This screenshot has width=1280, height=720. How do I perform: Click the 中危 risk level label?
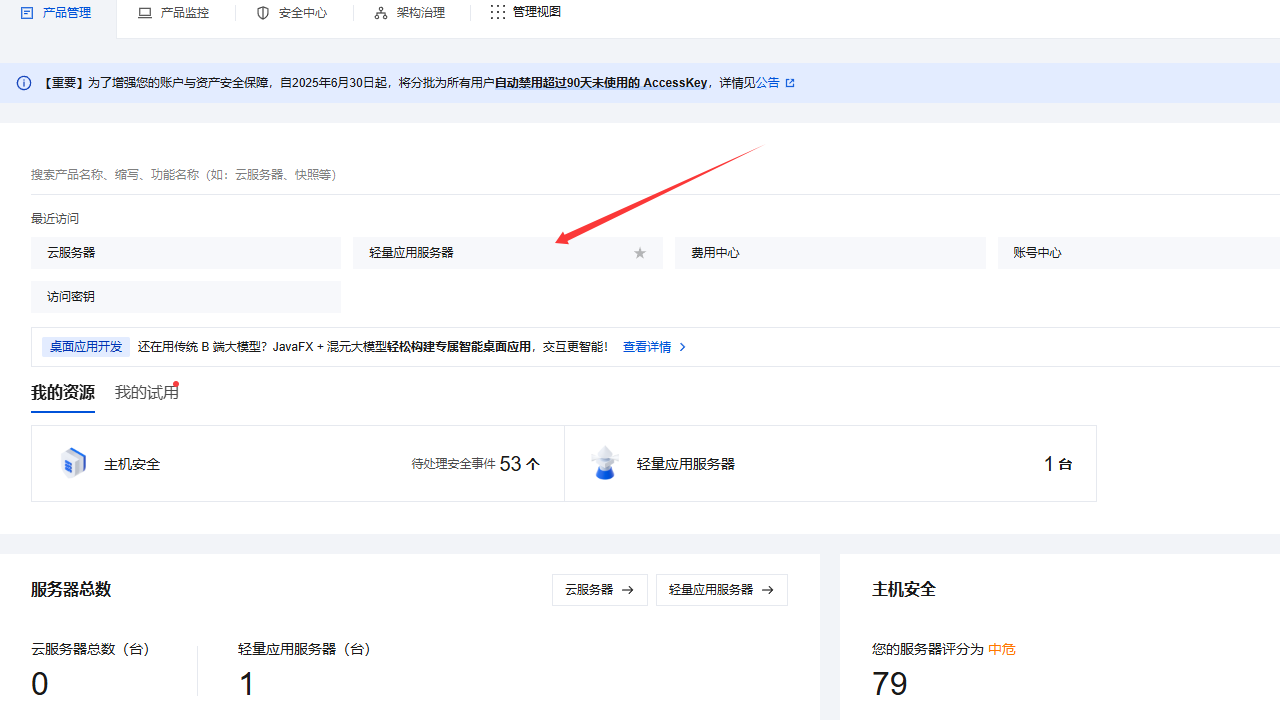tap(1001, 649)
